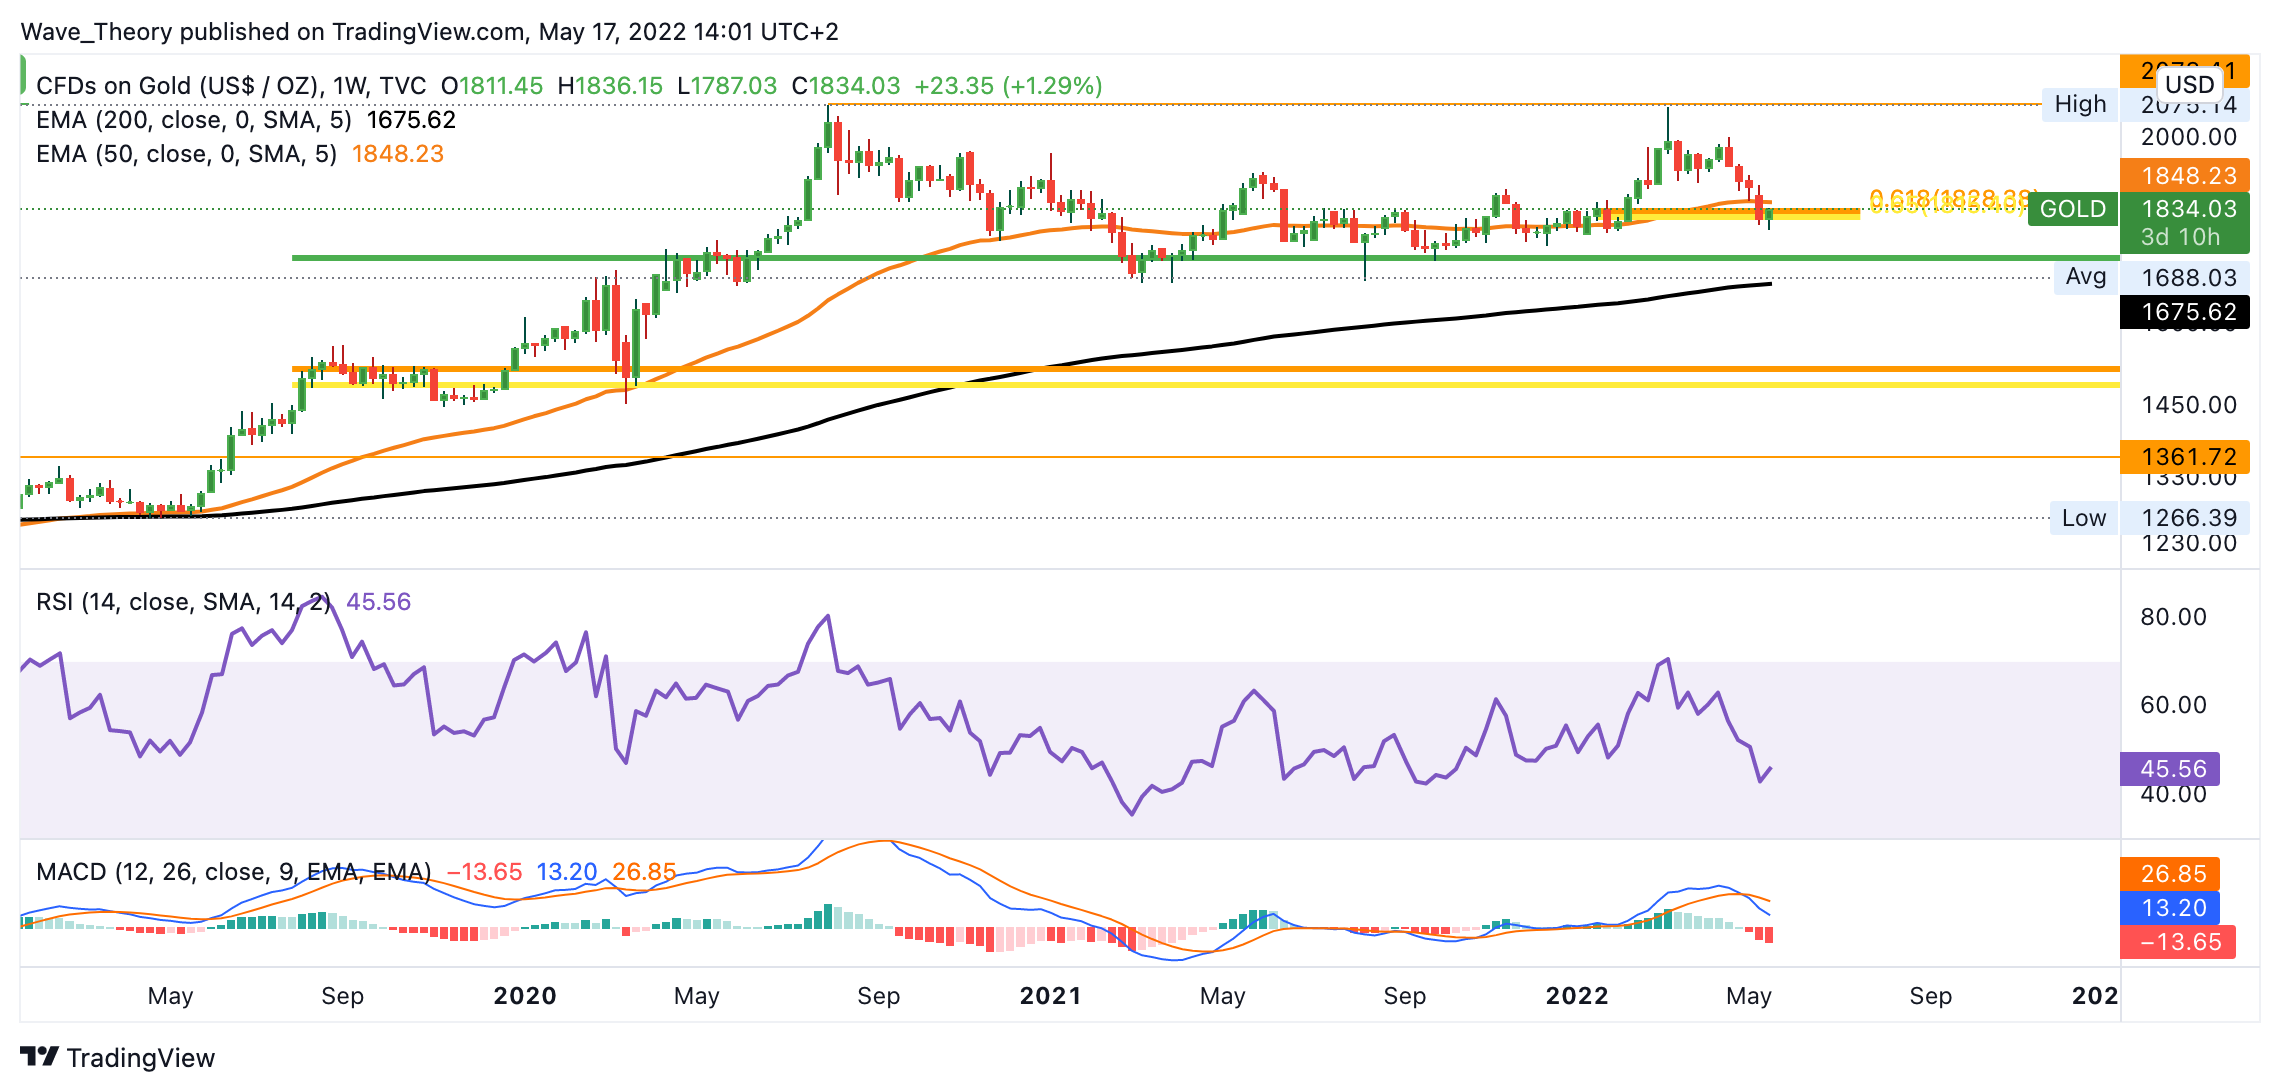Click the orange 1848.23 EMA price tag
This screenshot has width=2280, height=1092.
point(2185,175)
